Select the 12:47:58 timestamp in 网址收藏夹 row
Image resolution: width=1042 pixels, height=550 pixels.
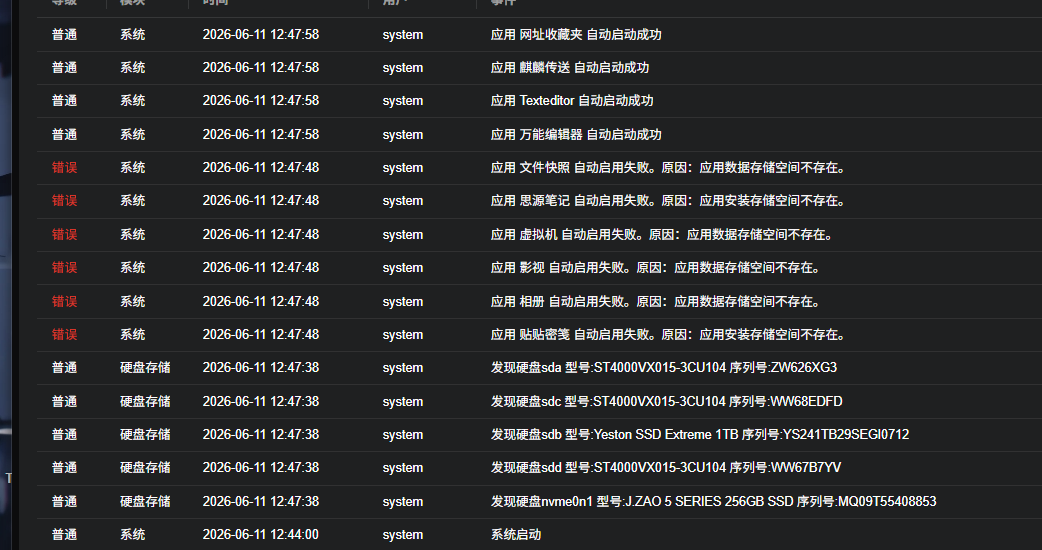point(260,35)
